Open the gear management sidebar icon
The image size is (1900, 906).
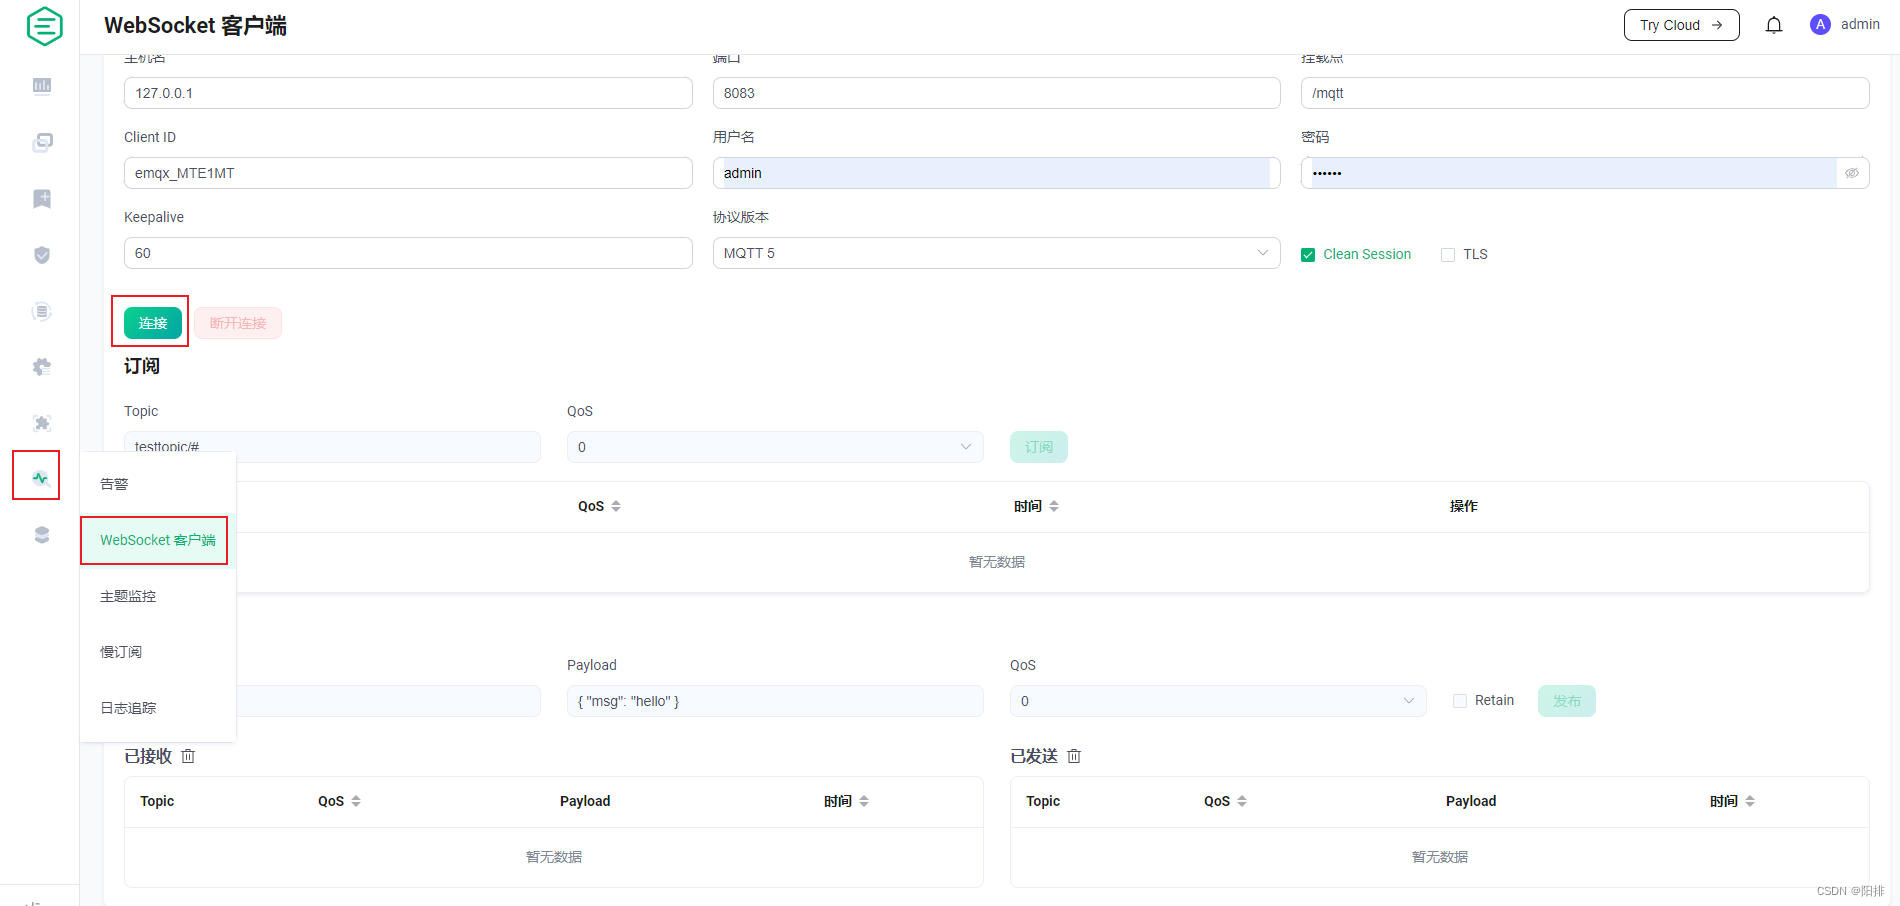42,367
